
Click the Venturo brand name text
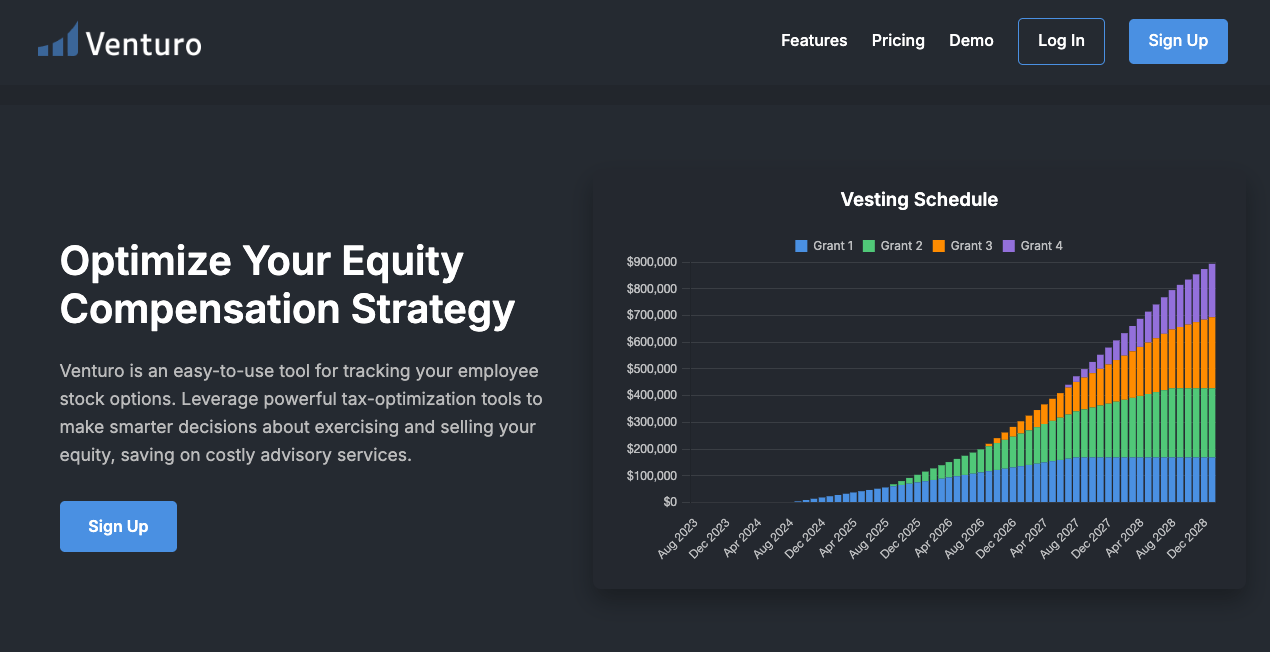(x=143, y=43)
